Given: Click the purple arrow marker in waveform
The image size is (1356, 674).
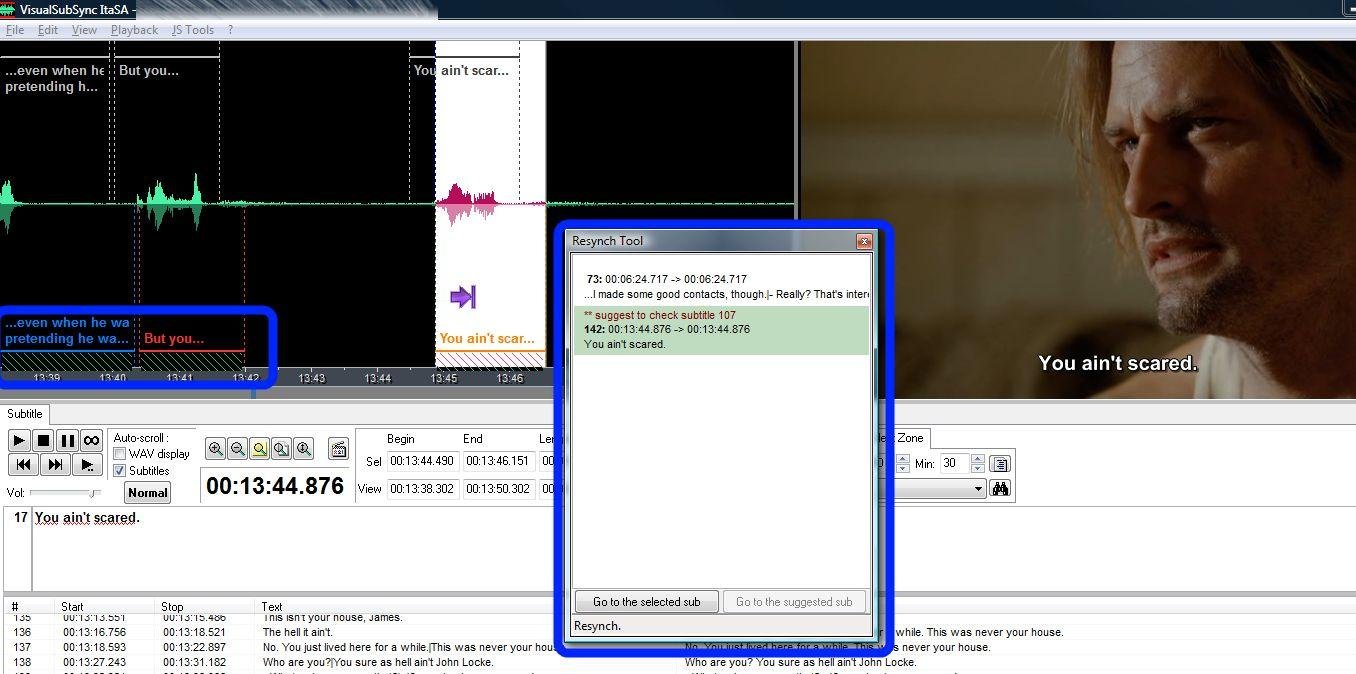Looking at the screenshot, I should tap(463, 296).
